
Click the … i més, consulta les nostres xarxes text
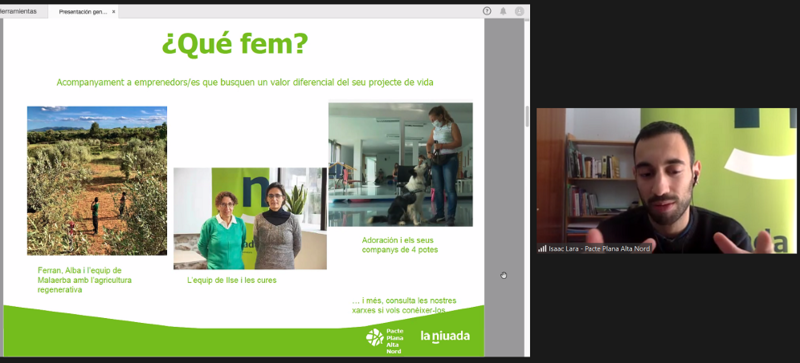[x=404, y=305]
